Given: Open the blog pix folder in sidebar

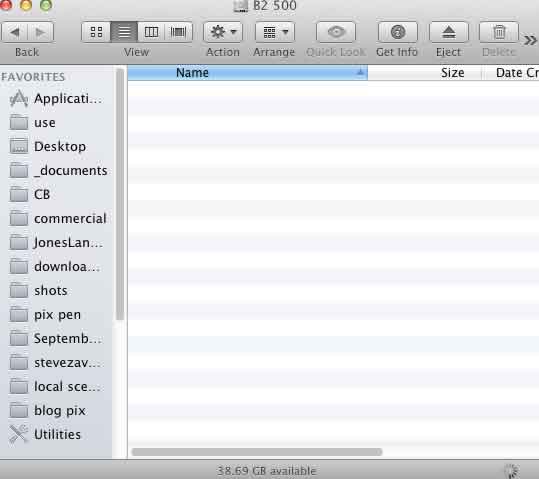Looking at the screenshot, I should [57, 411].
